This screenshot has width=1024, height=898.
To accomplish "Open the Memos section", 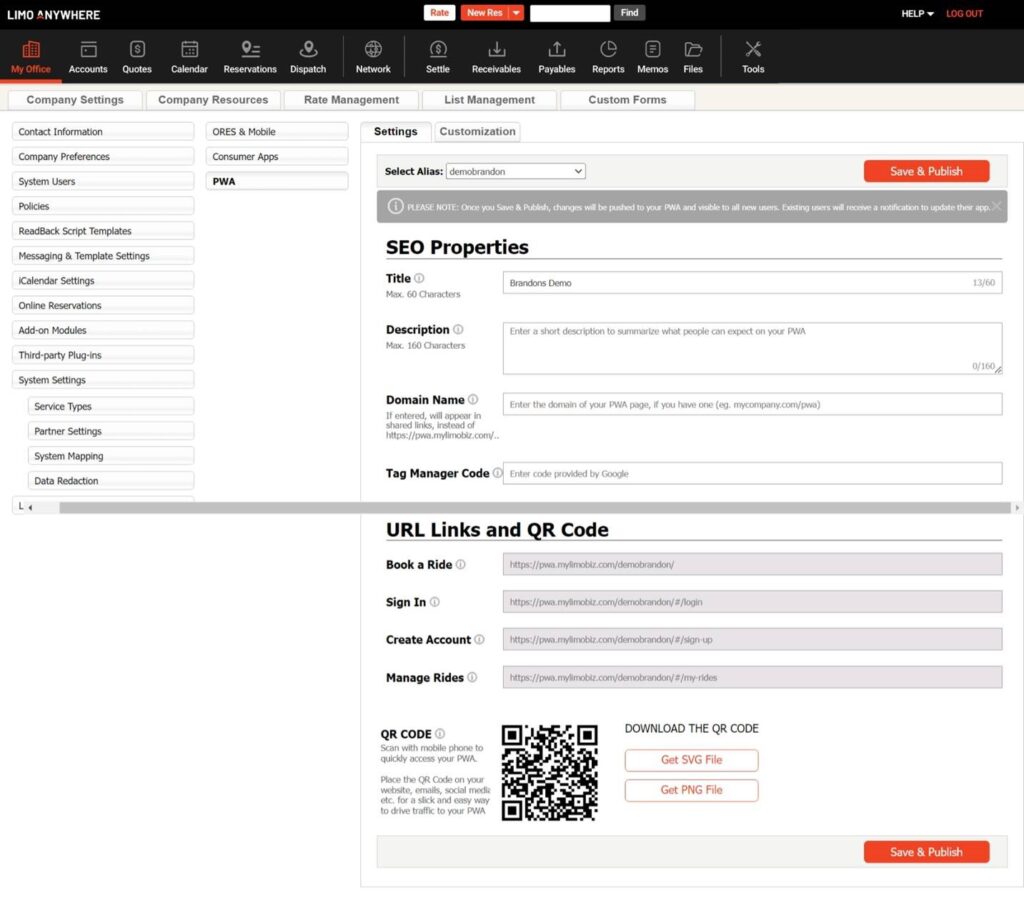I will pyautogui.click(x=652, y=57).
